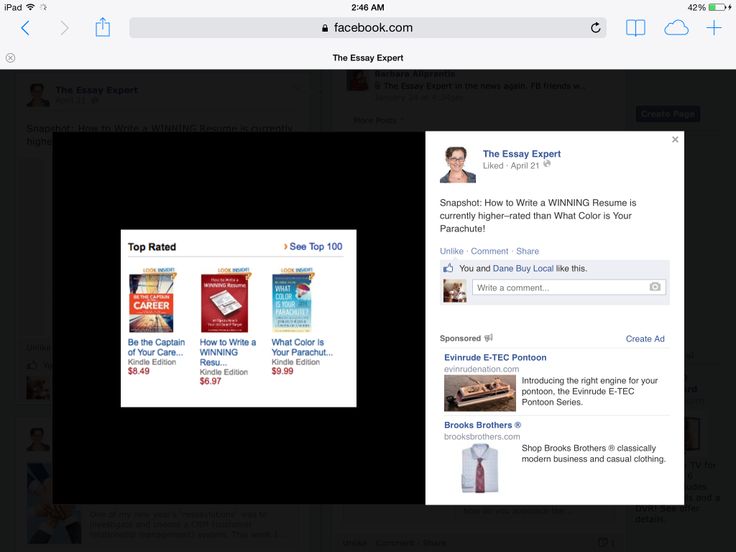Click evinrudenation.com text

click(x=481, y=369)
